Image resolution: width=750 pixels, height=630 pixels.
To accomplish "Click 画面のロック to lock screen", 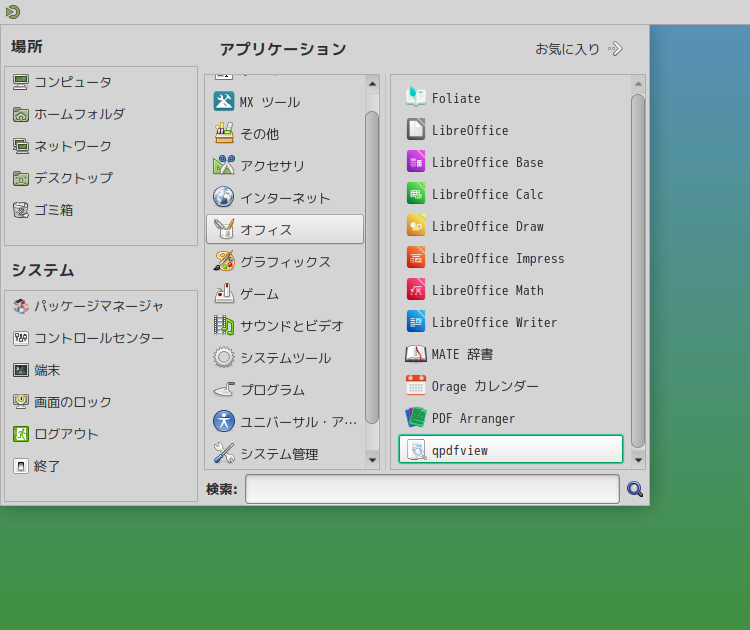I will point(62,402).
